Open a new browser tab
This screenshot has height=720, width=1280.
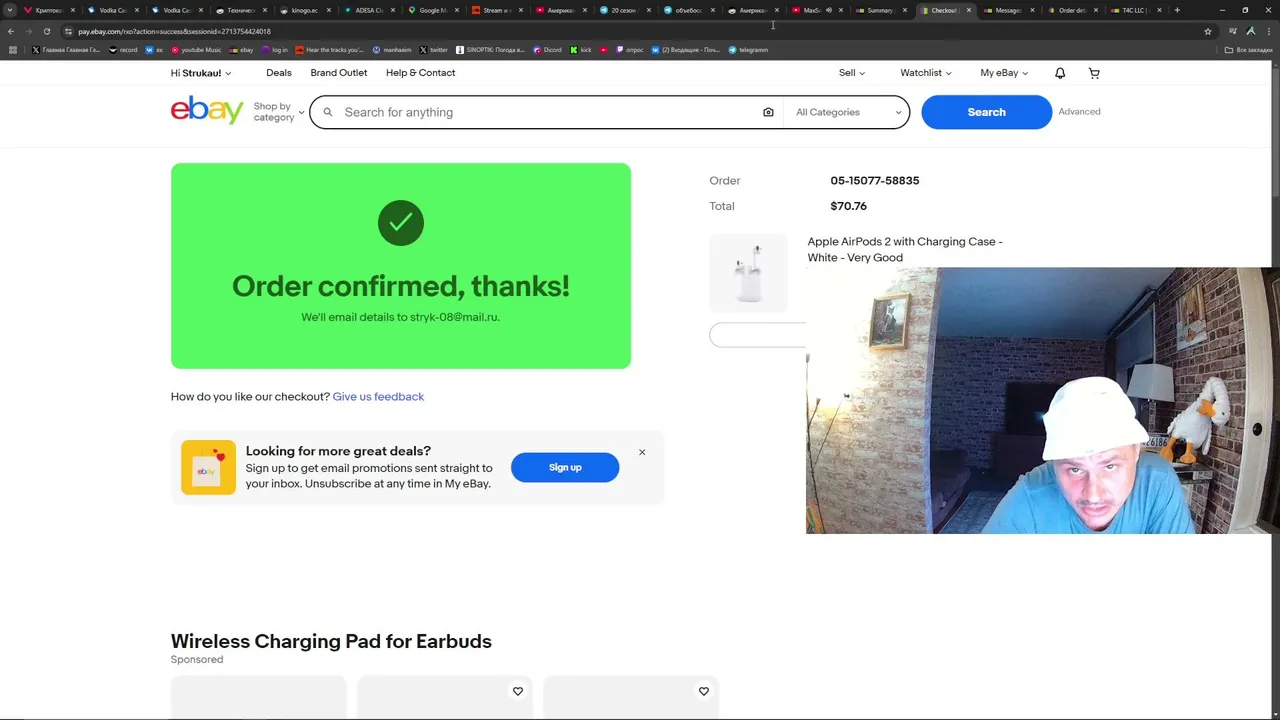click(x=1177, y=10)
